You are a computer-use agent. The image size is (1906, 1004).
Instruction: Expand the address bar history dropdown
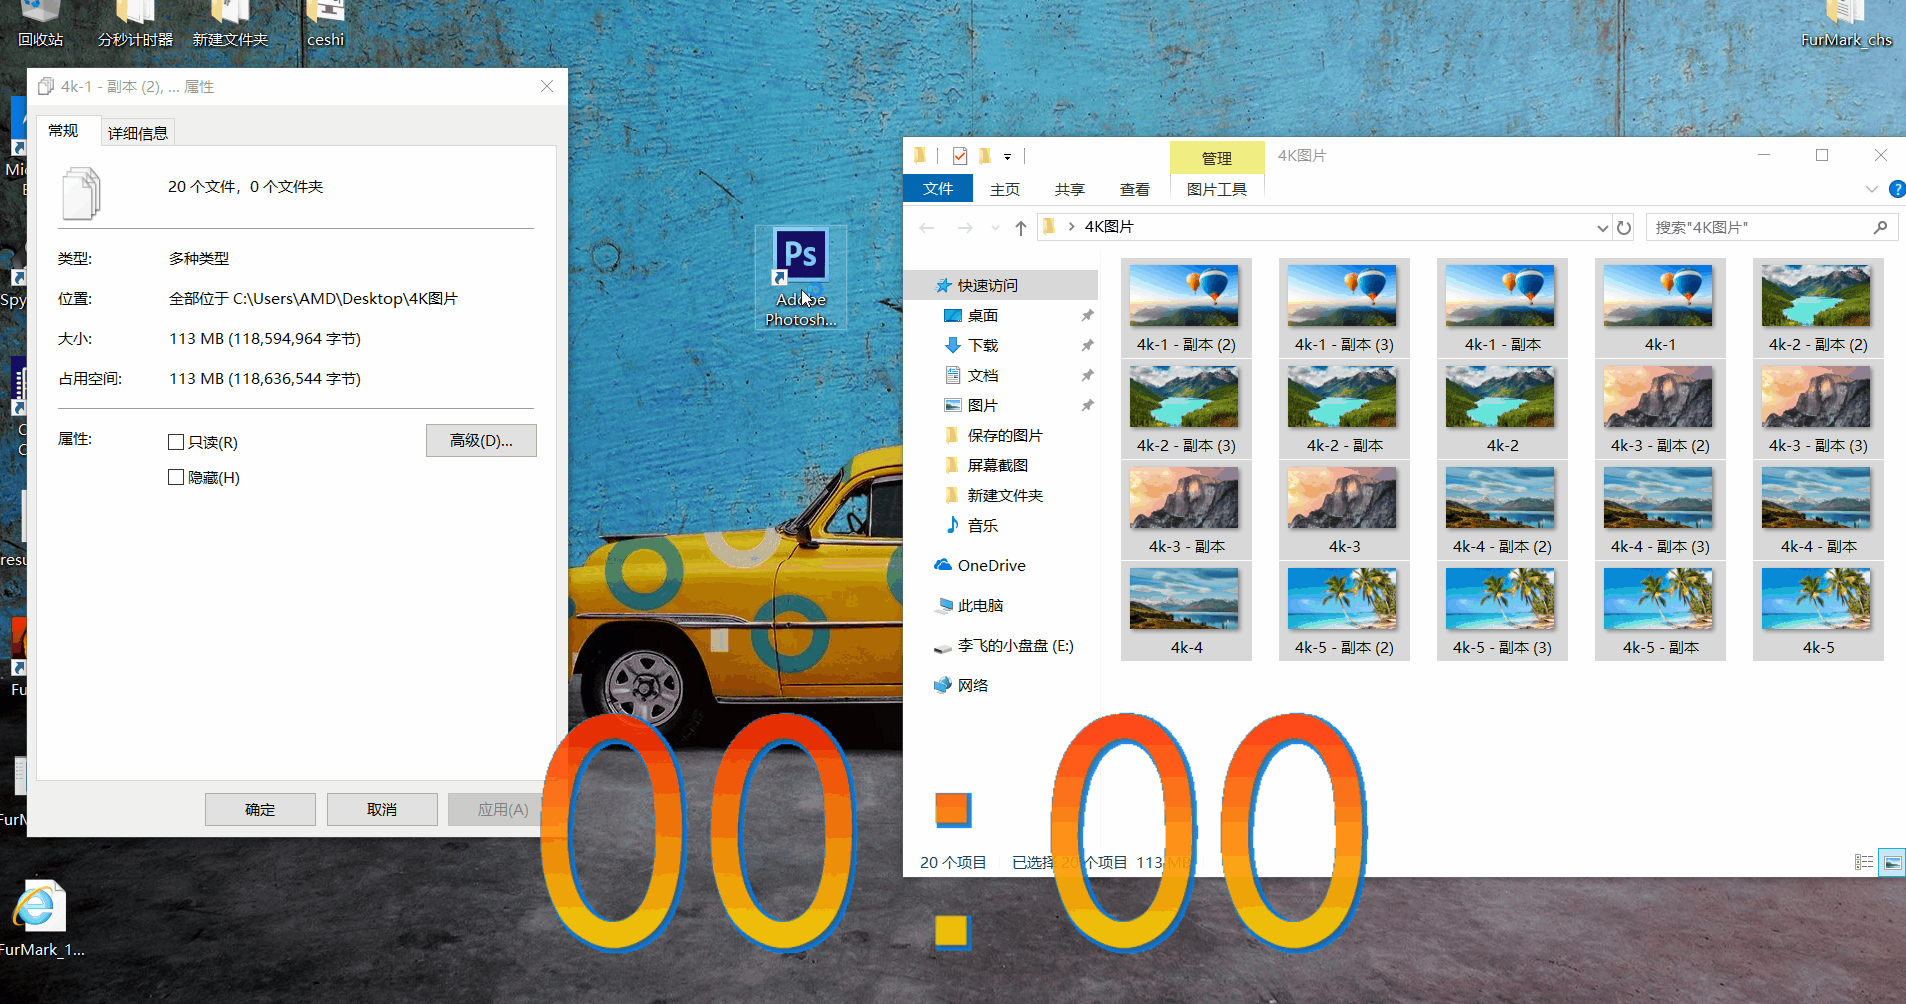point(1602,228)
